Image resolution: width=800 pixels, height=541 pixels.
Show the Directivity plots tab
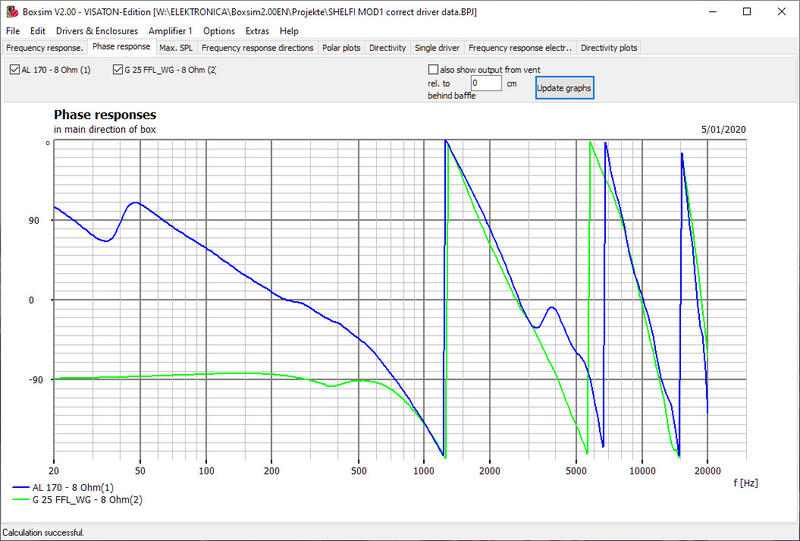tap(608, 47)
